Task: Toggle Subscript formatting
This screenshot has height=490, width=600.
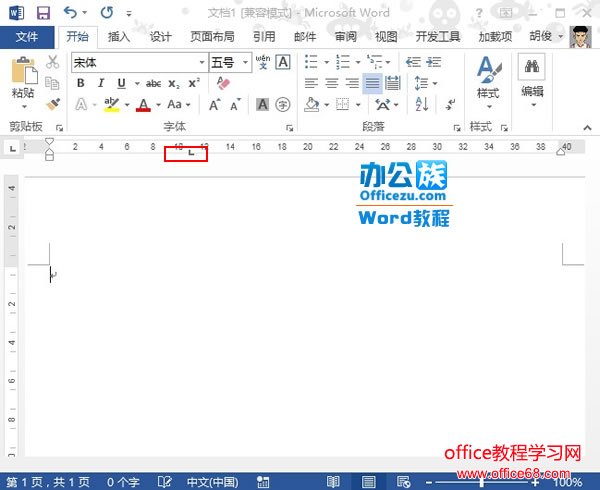Action: click(174, 84)
